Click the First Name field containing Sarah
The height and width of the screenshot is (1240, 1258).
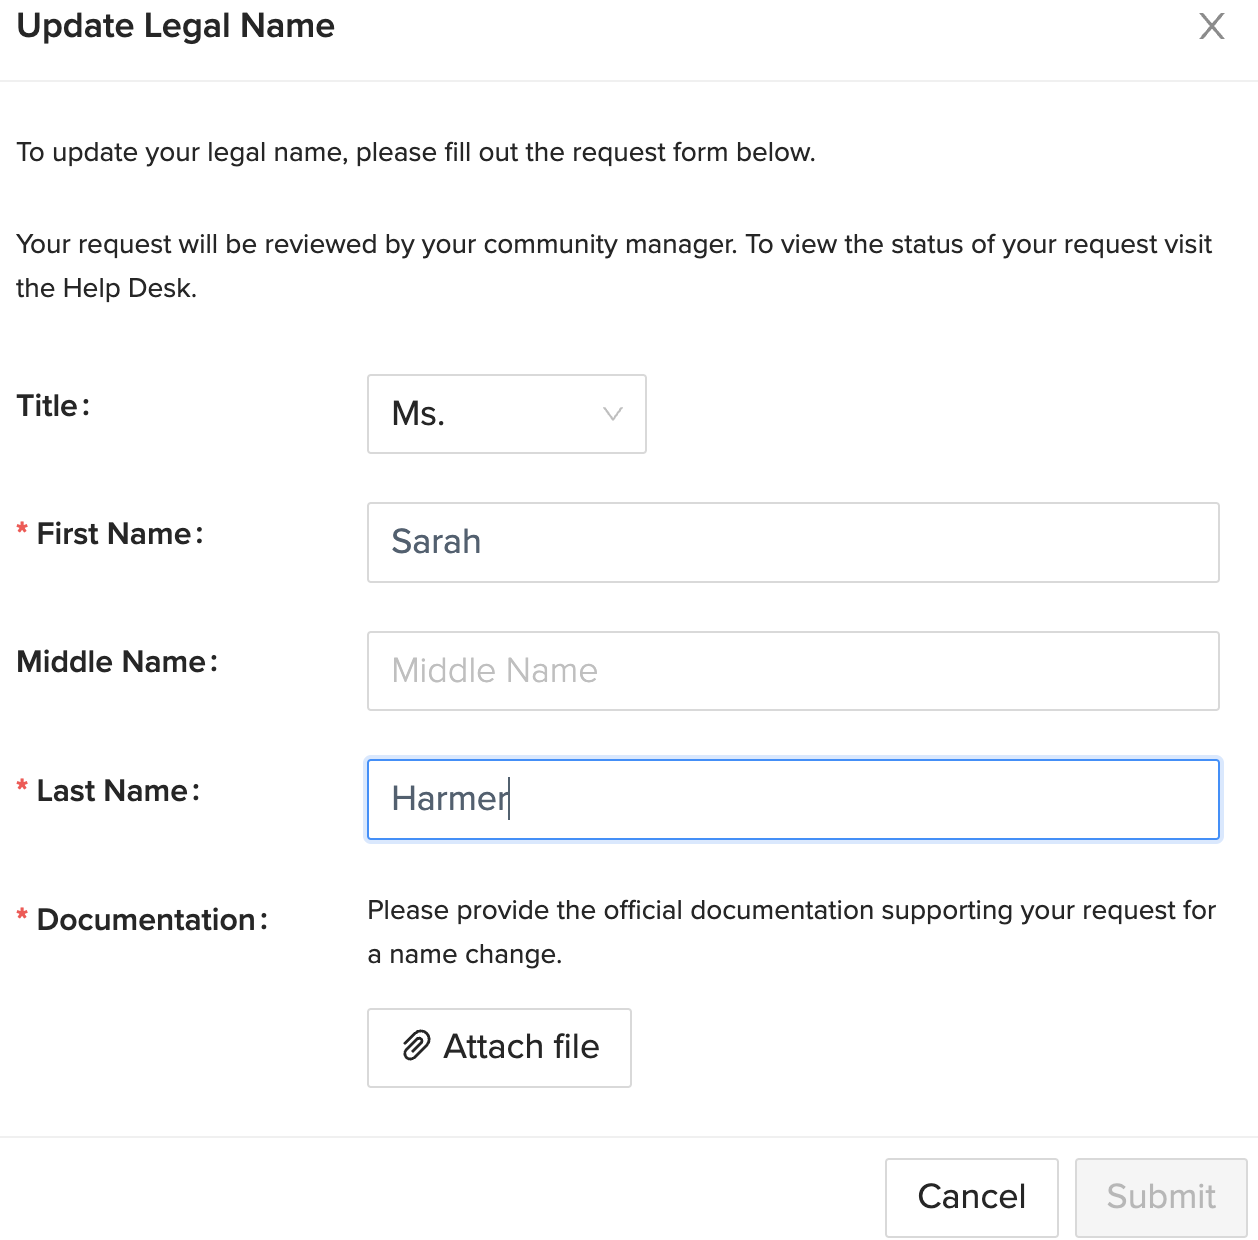pyautogui.click(x=793, y=542)
